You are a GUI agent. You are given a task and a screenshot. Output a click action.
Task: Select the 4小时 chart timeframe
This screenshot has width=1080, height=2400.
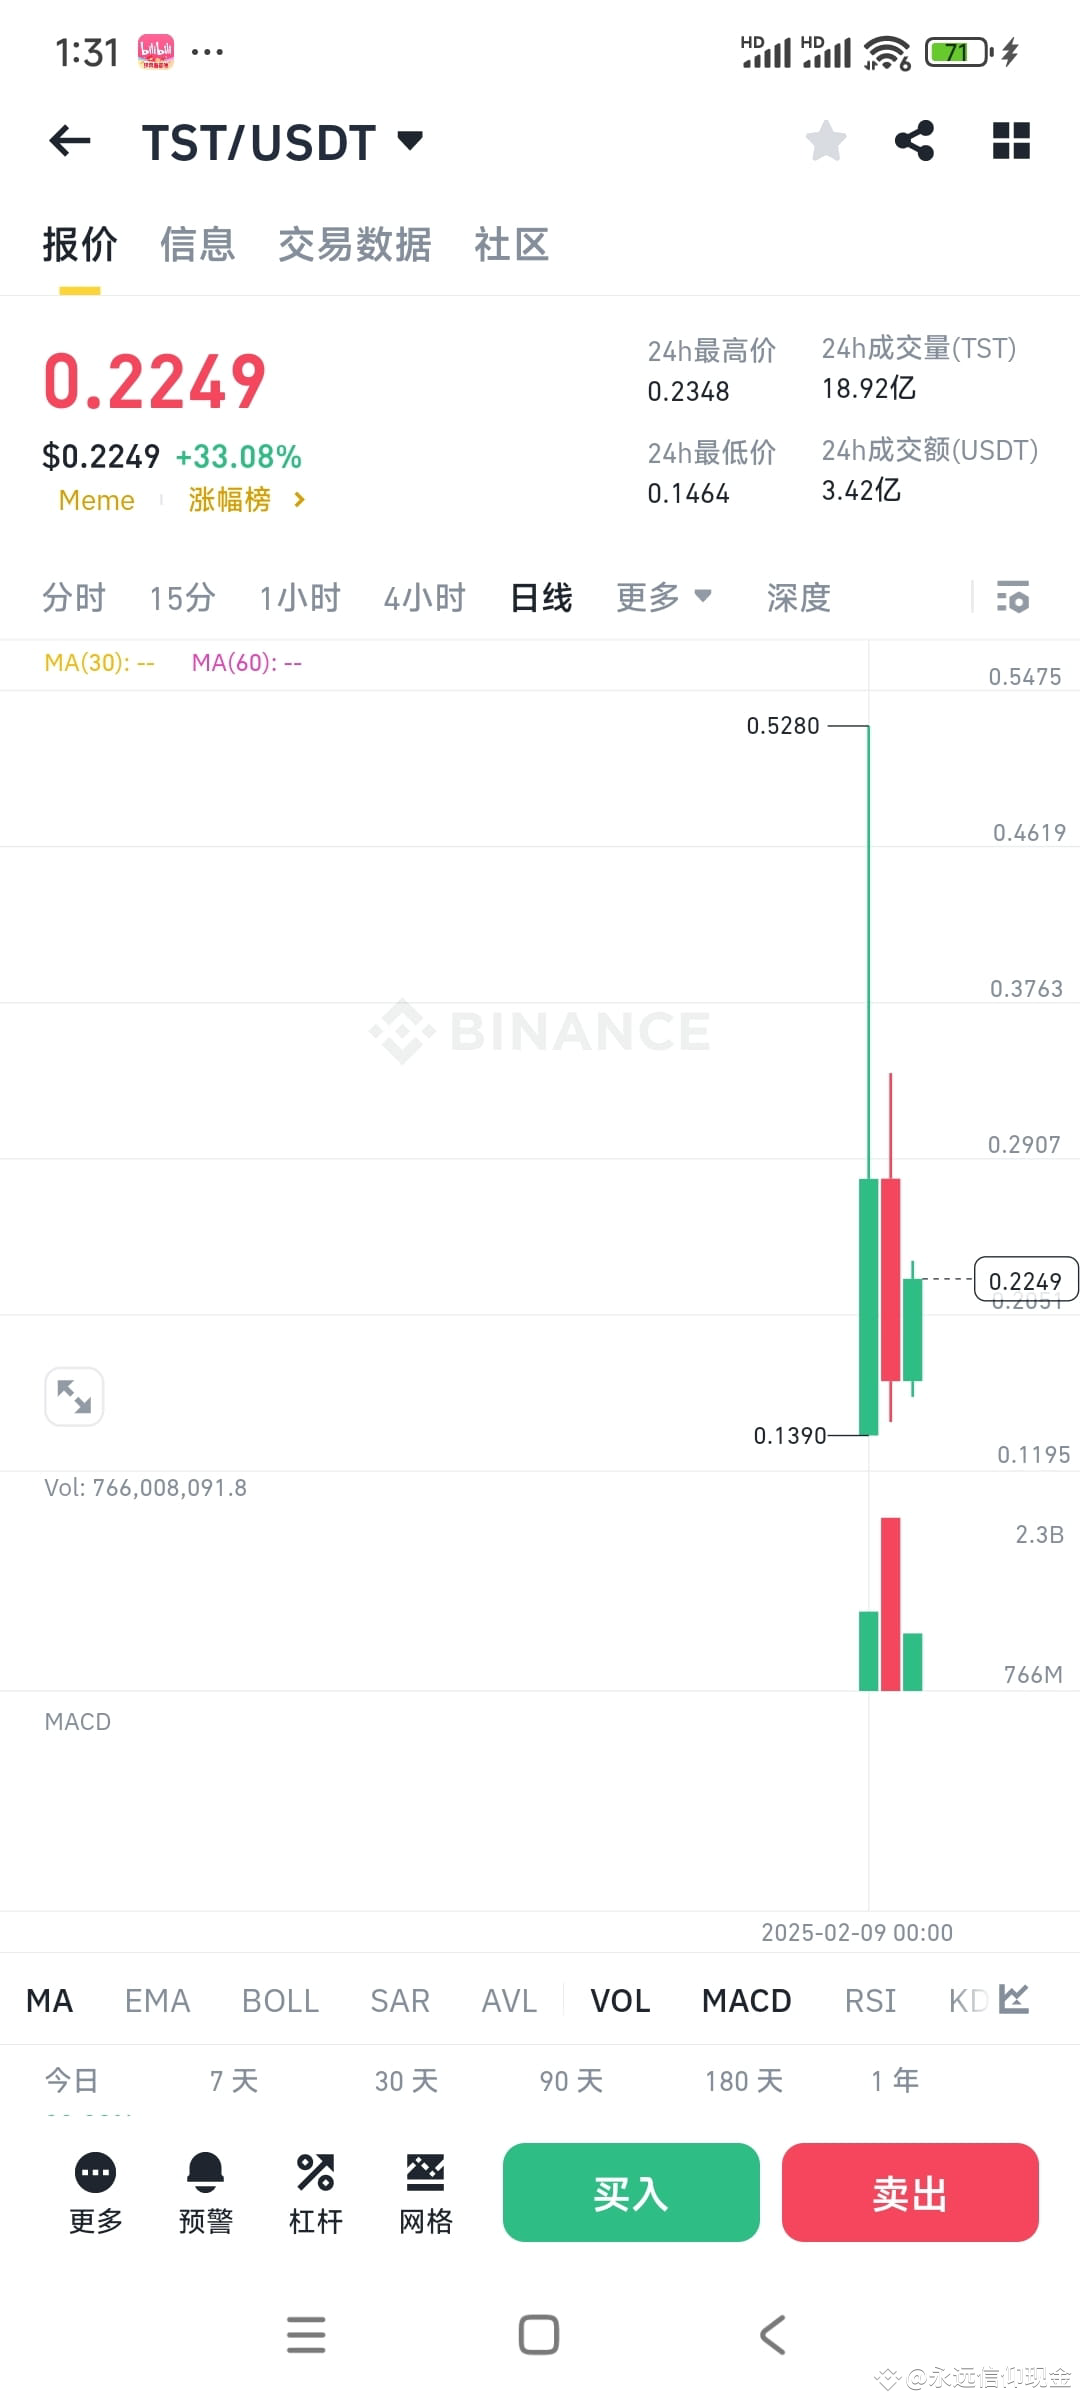coord(424,596)
